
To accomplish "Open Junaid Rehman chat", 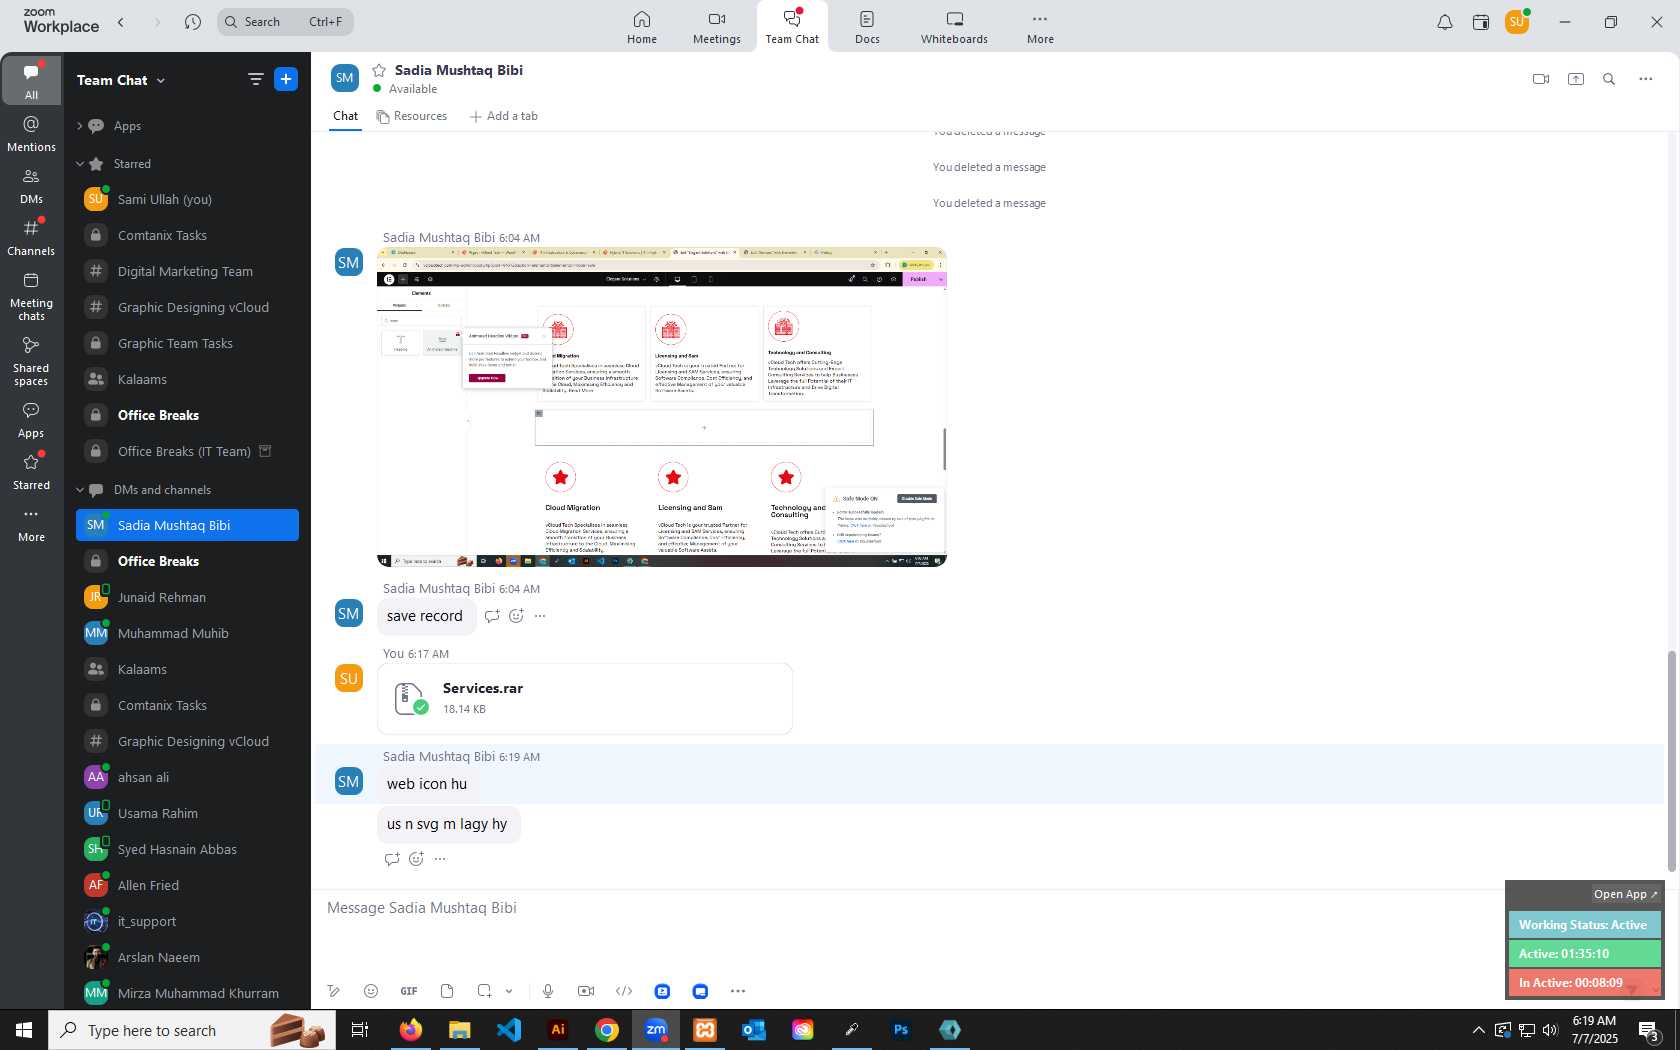I will pos(187,597).
